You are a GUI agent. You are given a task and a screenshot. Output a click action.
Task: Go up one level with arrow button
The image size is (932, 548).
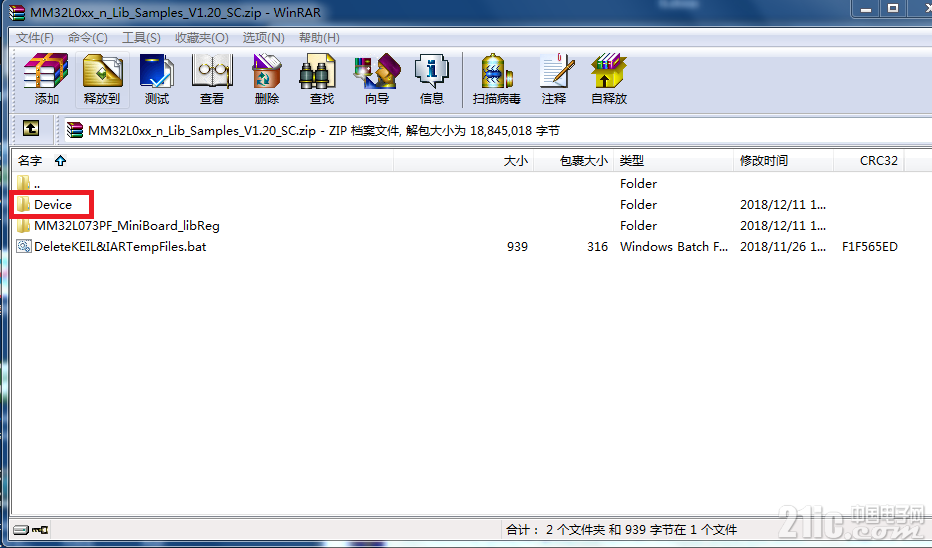[31, 128]
